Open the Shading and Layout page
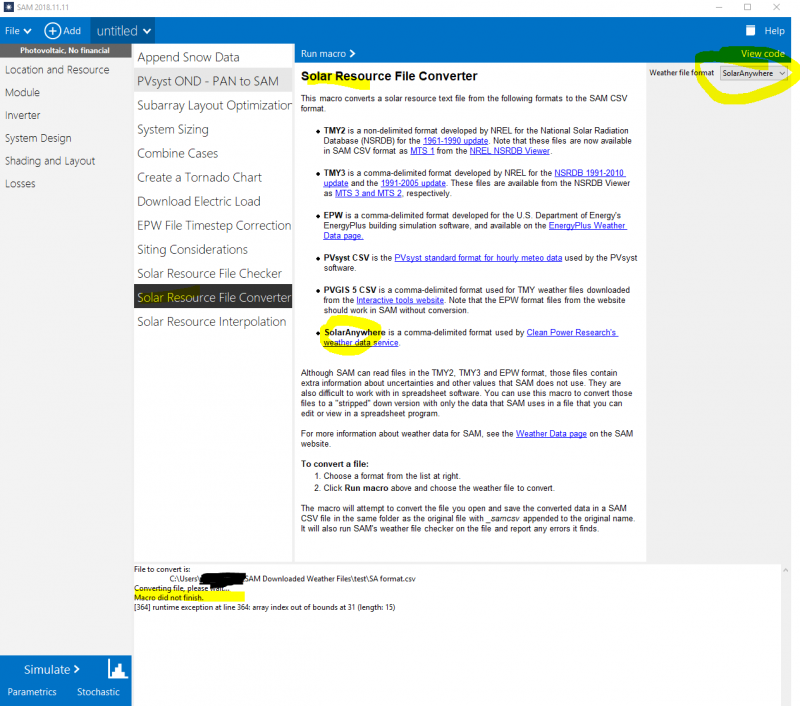This screenshot has width=800, height=706. click(50, 161)
